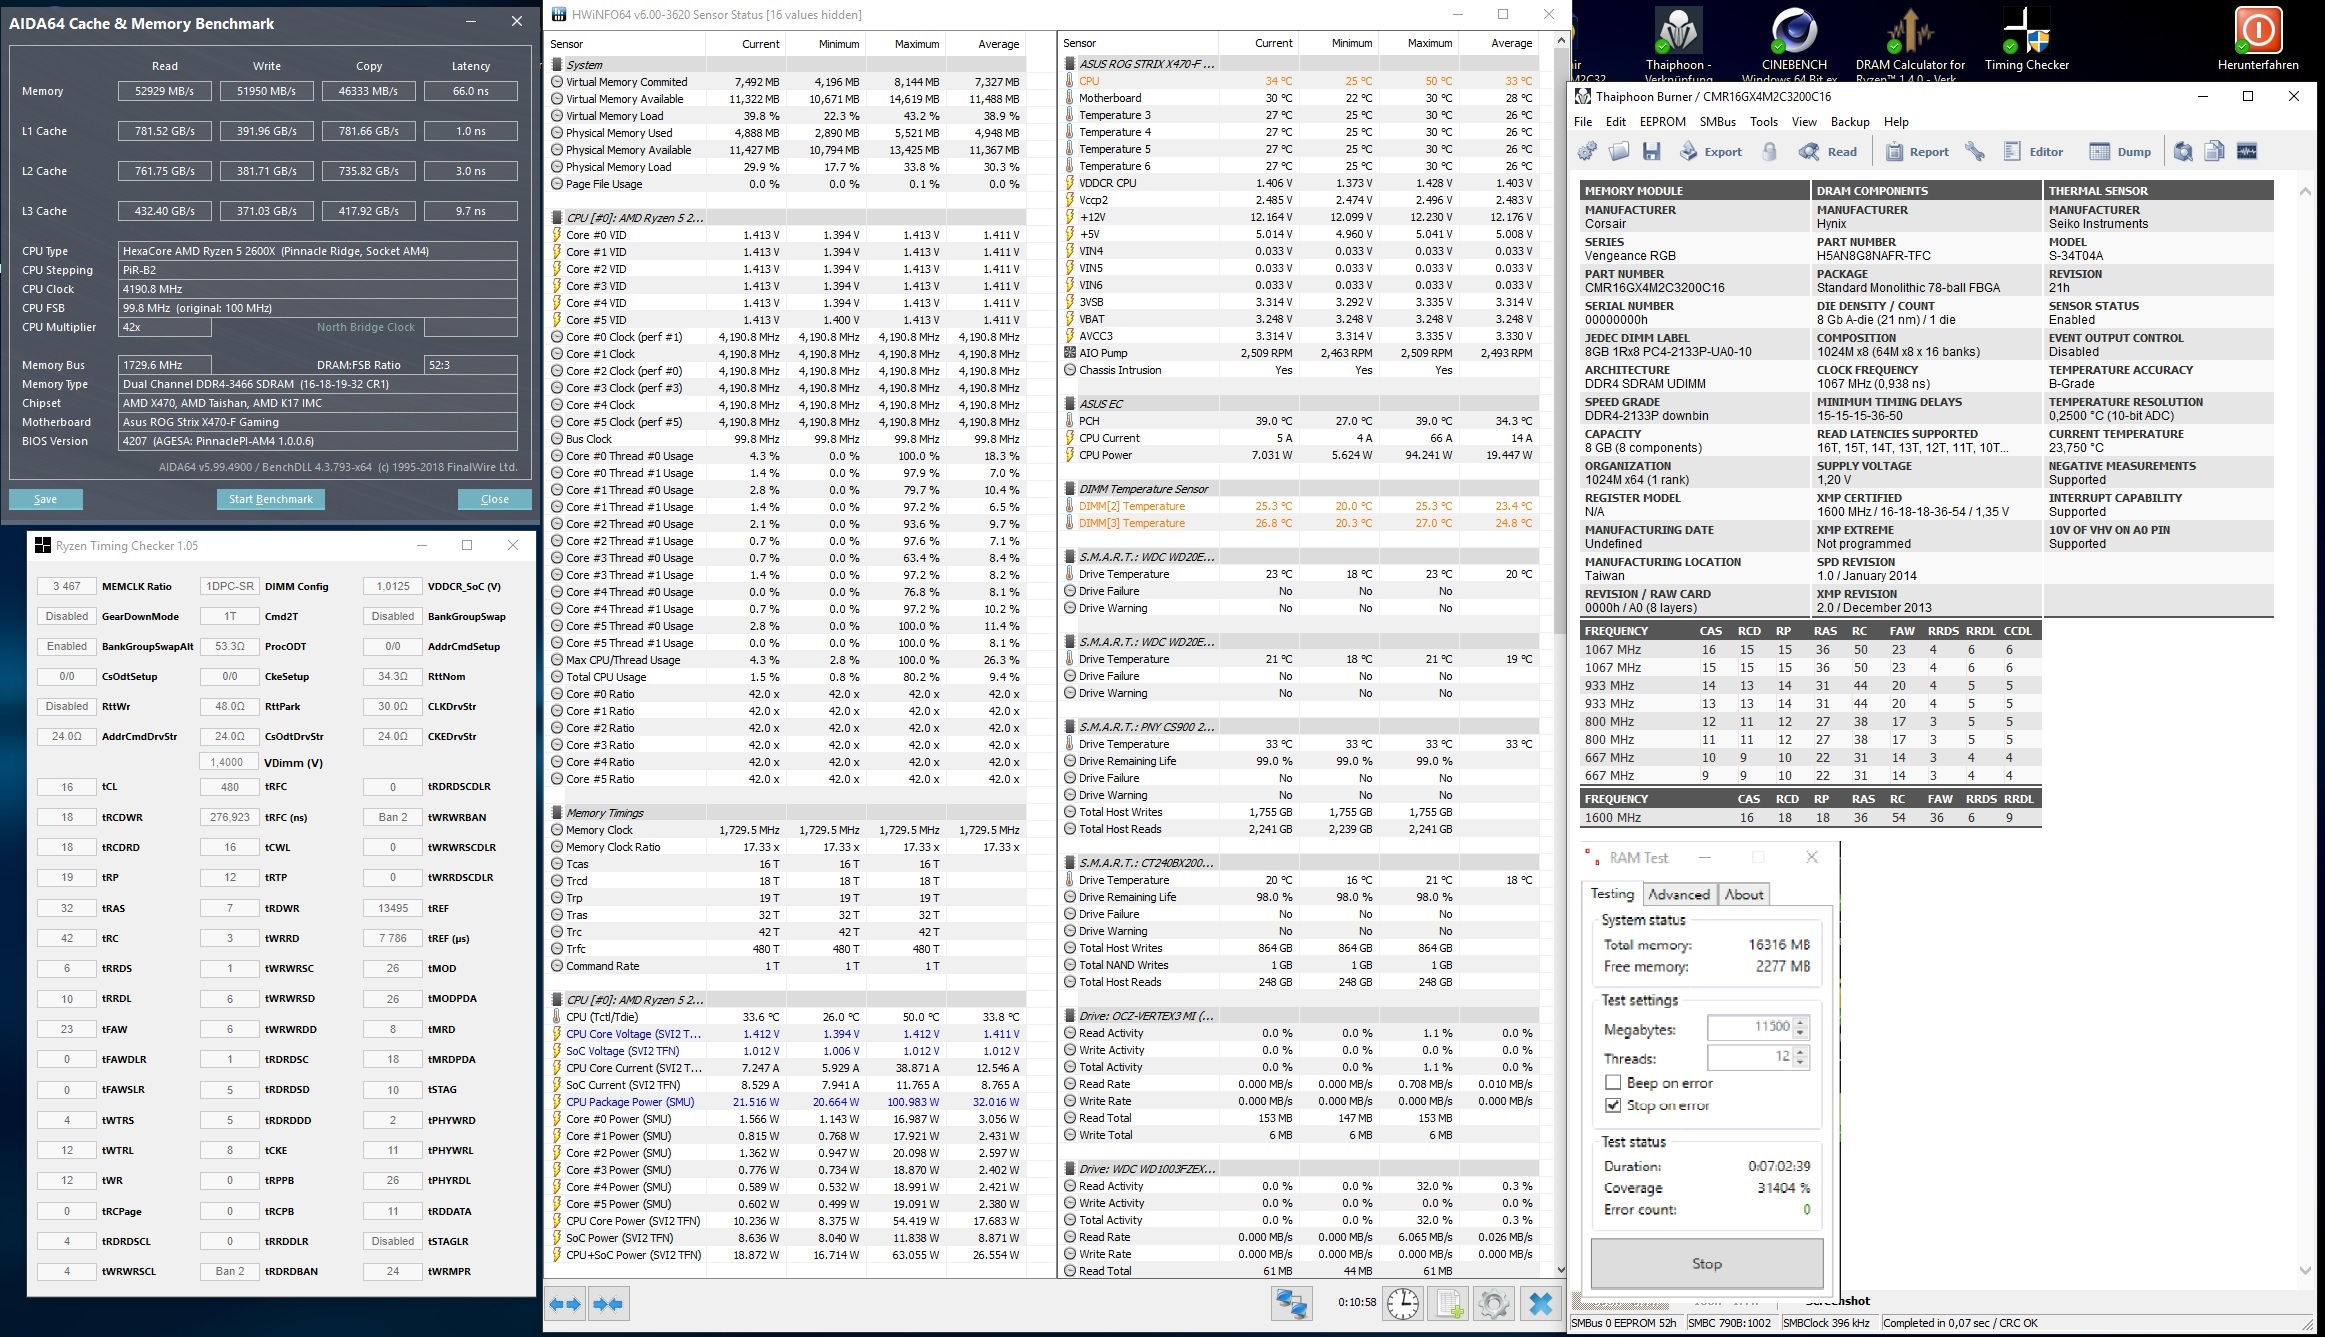Click the Start Benchmark button in AIDA64
This screenshot has height=1337, width=2325.
pos(268,498)
